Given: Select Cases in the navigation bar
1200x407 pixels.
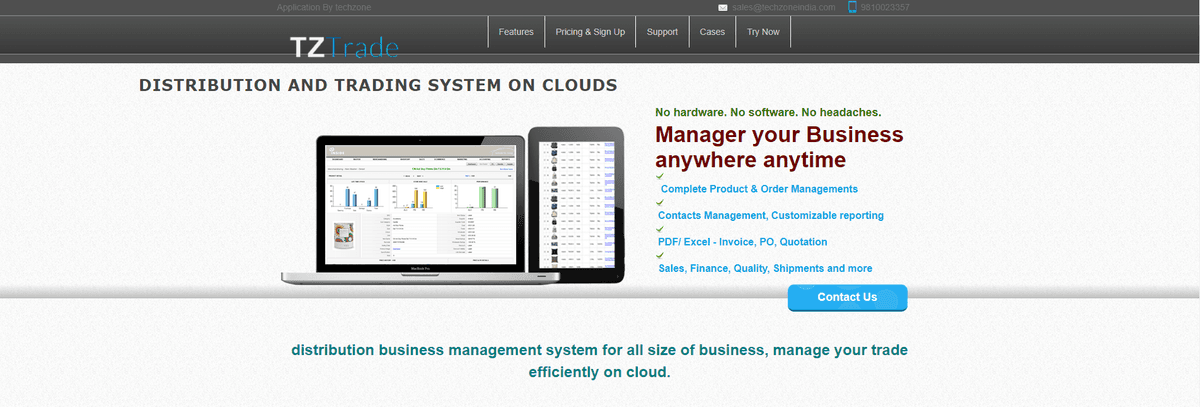Looking at the screenshot, I should click(712, 32).
